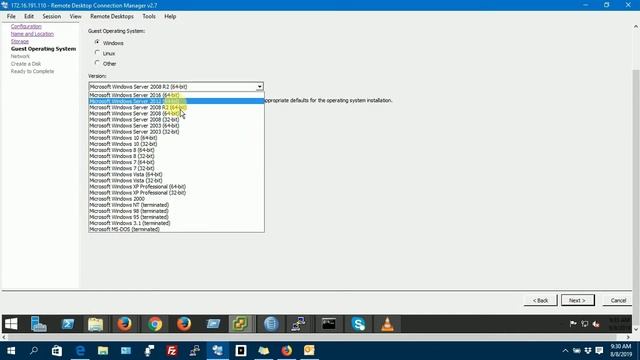Click the remote Action Center flag tray icon
Image resolution: width=640 pixels, height=360 pixels.
coord(573,324)
